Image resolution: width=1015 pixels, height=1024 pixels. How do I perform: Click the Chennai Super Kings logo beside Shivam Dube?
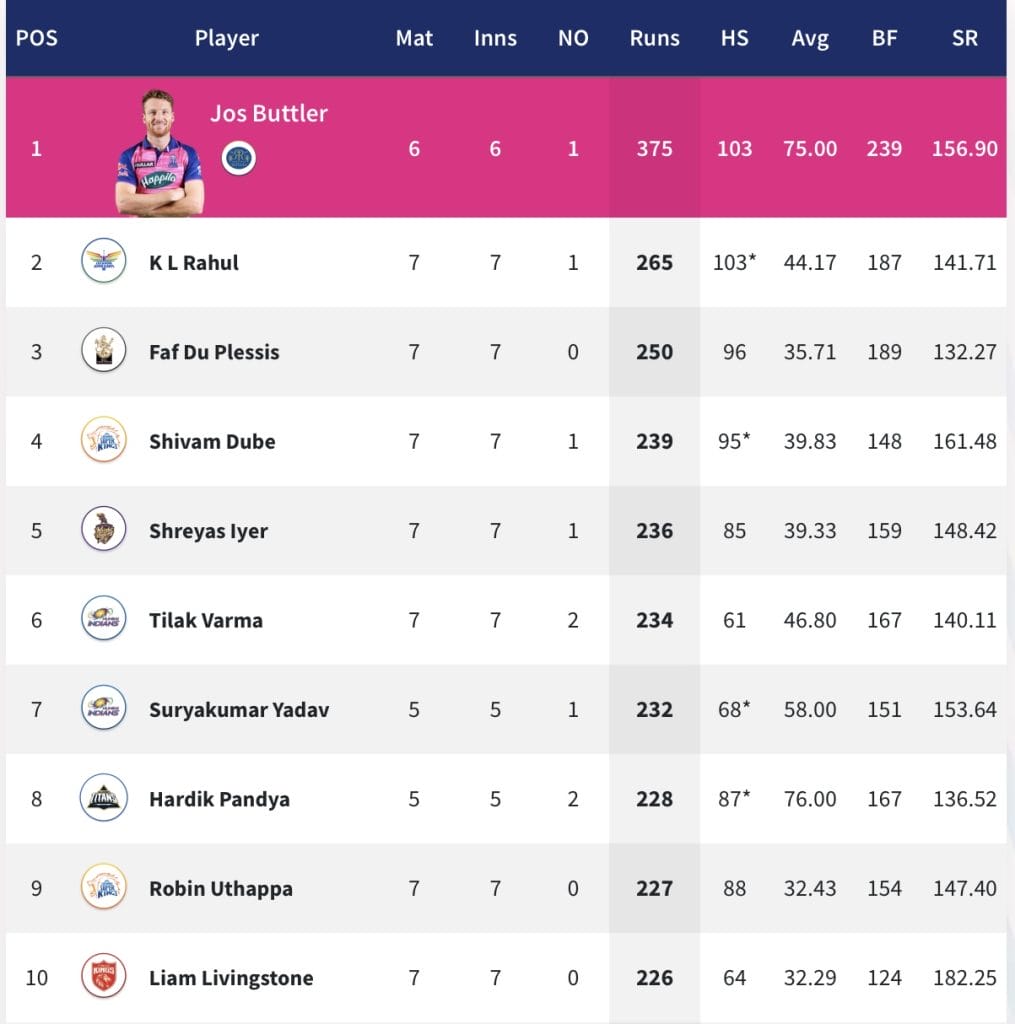104,441
